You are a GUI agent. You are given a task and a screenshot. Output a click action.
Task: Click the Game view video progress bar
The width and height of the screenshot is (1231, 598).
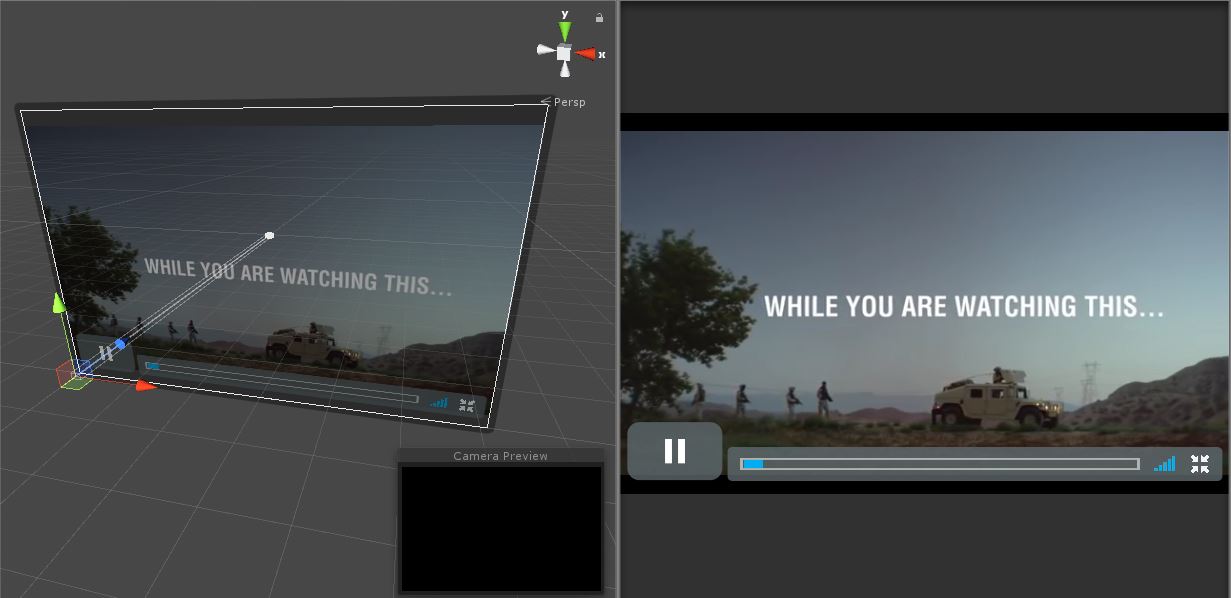point(939,464)
